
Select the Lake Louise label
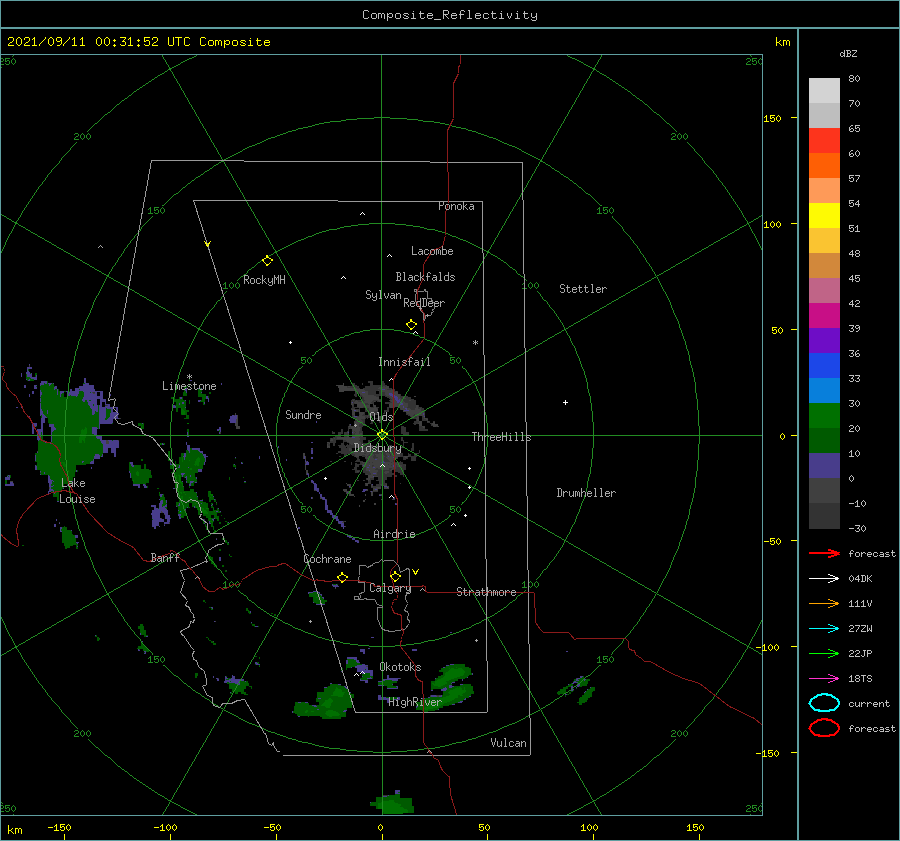[77, 491]
